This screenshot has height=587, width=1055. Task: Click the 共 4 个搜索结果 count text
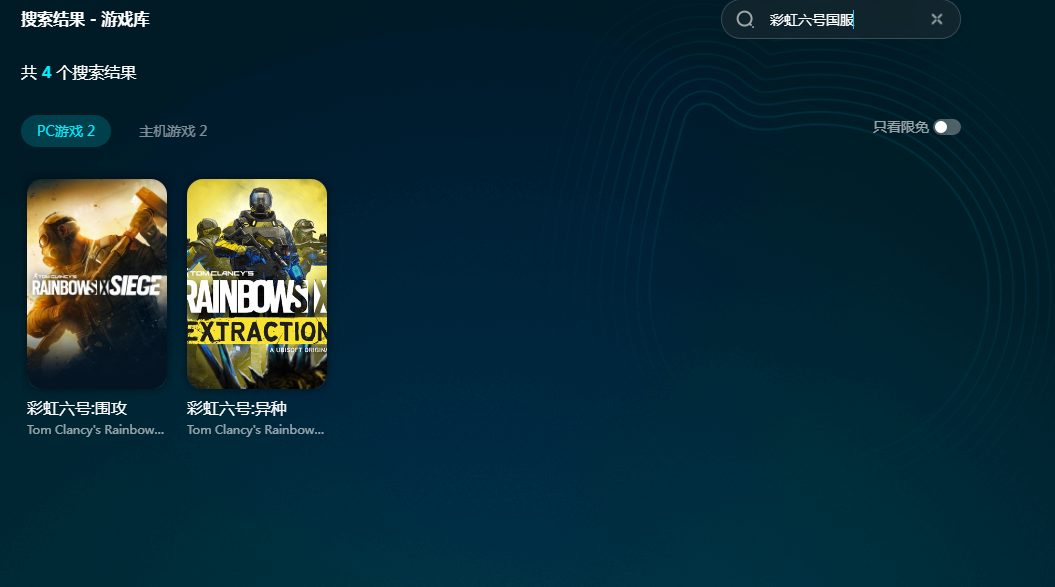click(78, 73)
